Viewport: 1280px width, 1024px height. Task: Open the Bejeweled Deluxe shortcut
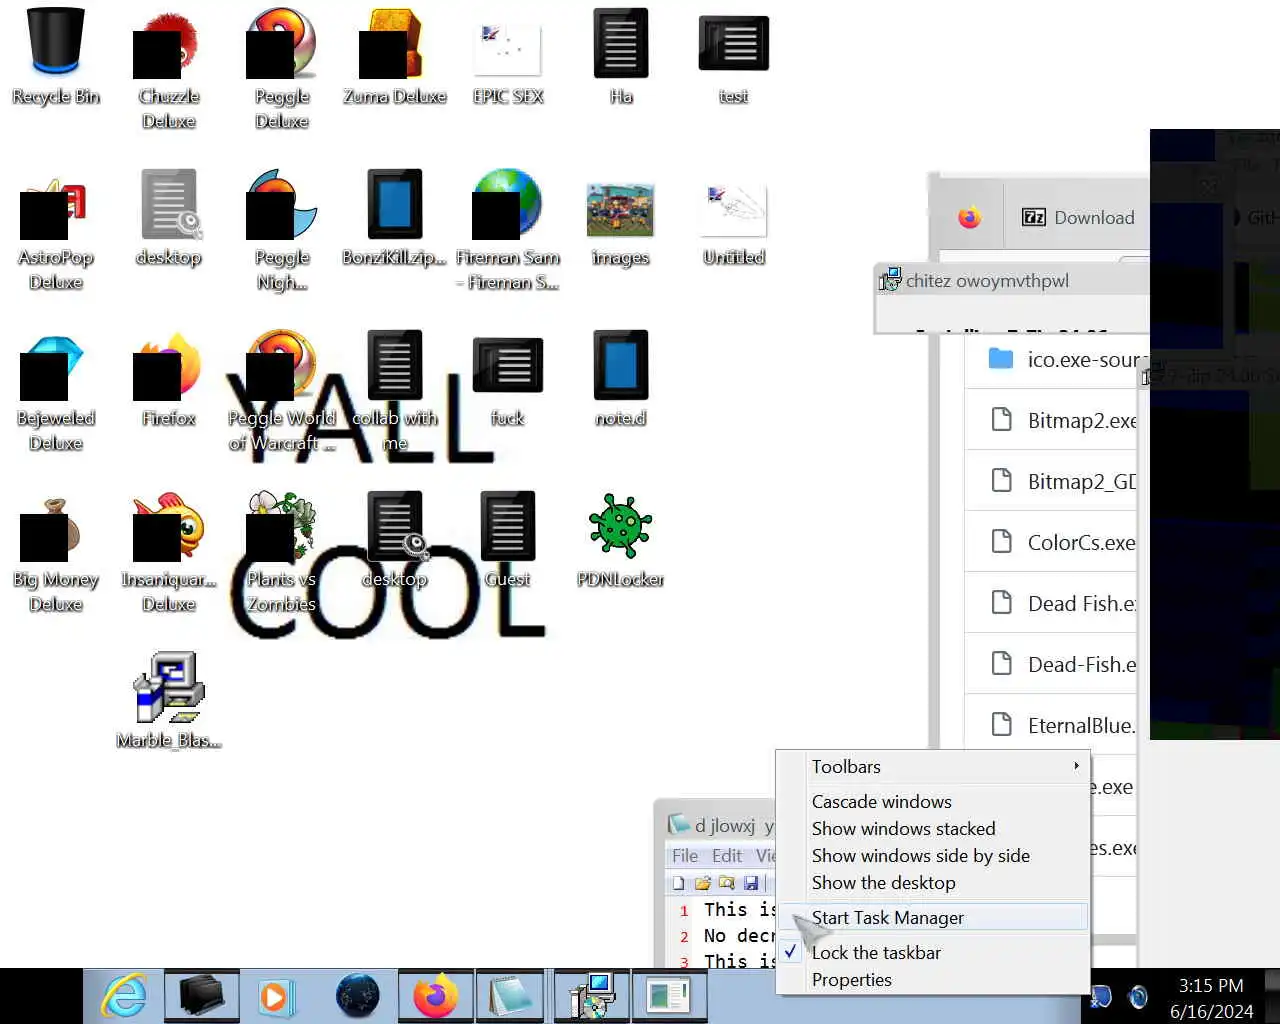(x=56, y=392)
